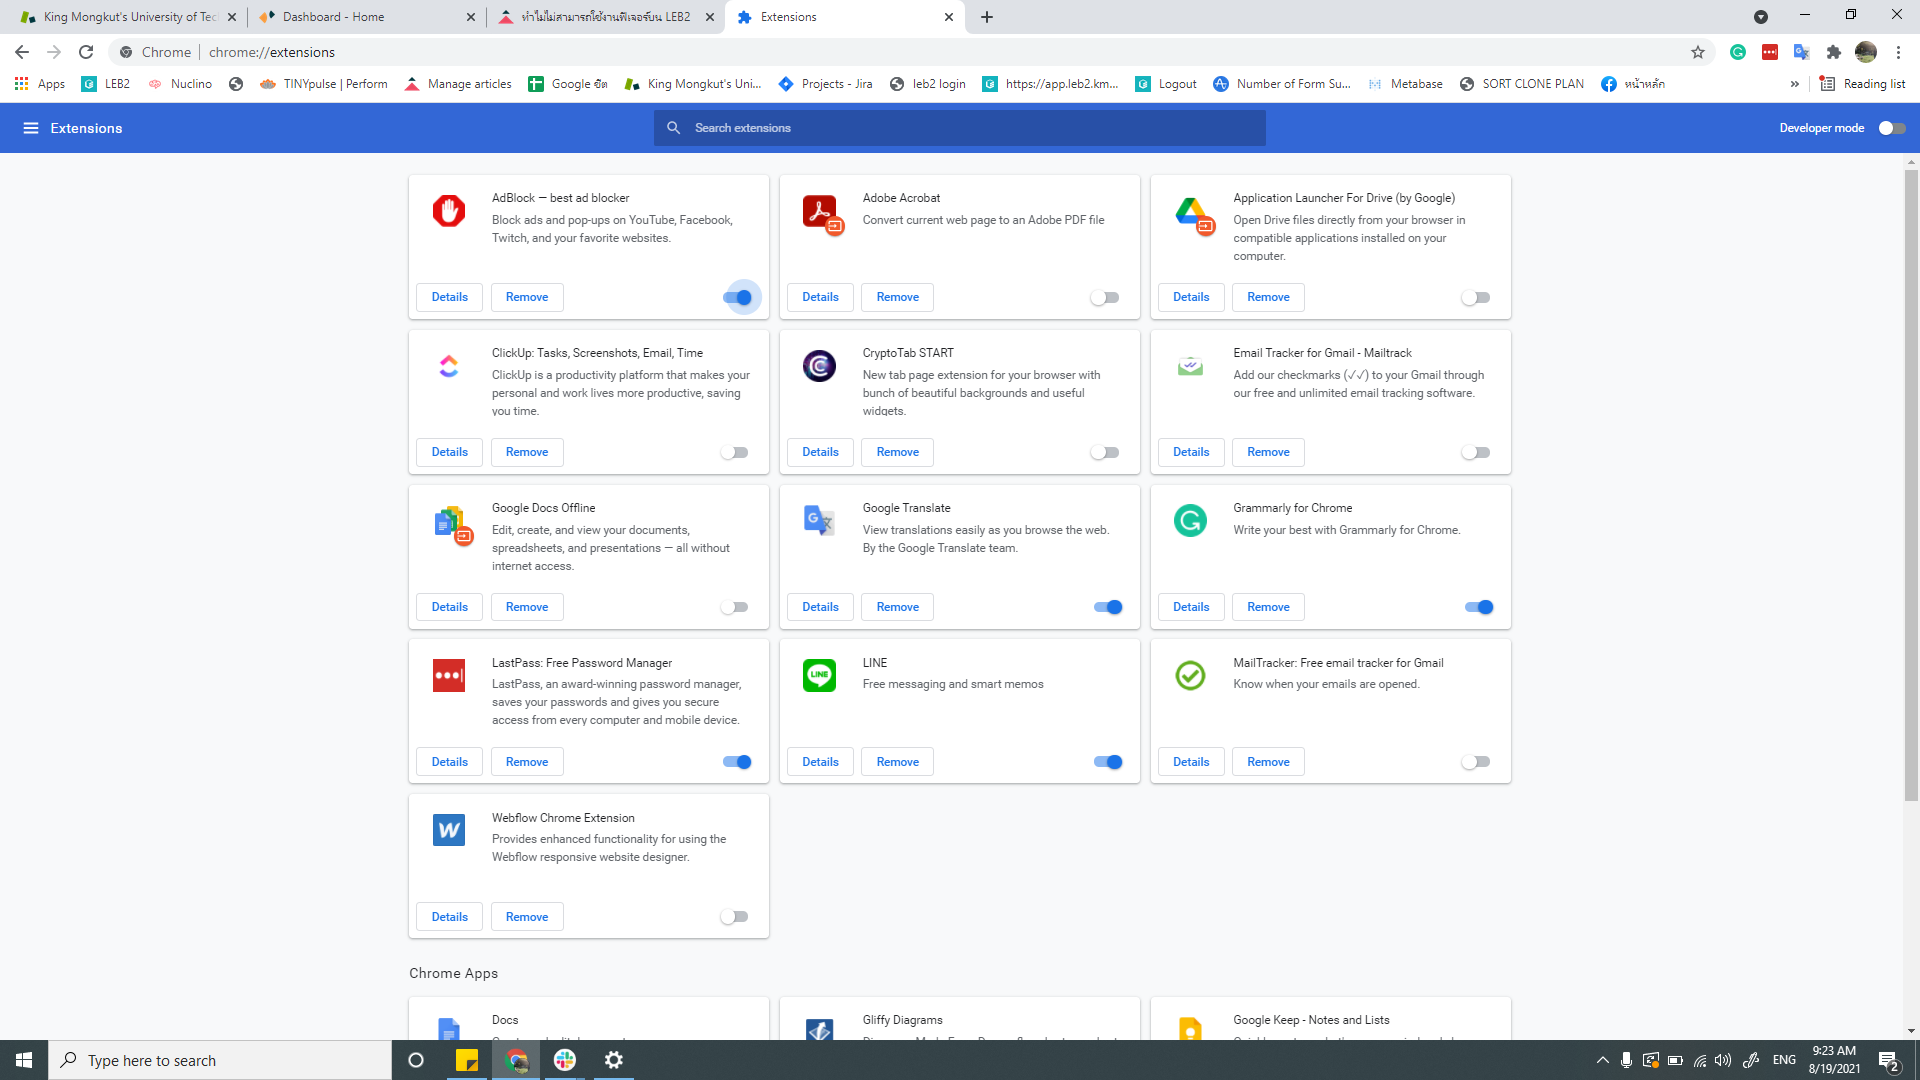Click the Grammarly for Chrome icon

[x=1190, y=520]
